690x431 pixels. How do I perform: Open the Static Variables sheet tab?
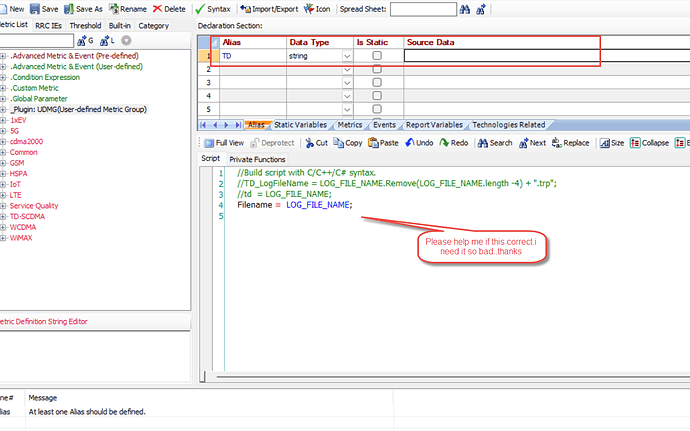[x=301, y=125]
